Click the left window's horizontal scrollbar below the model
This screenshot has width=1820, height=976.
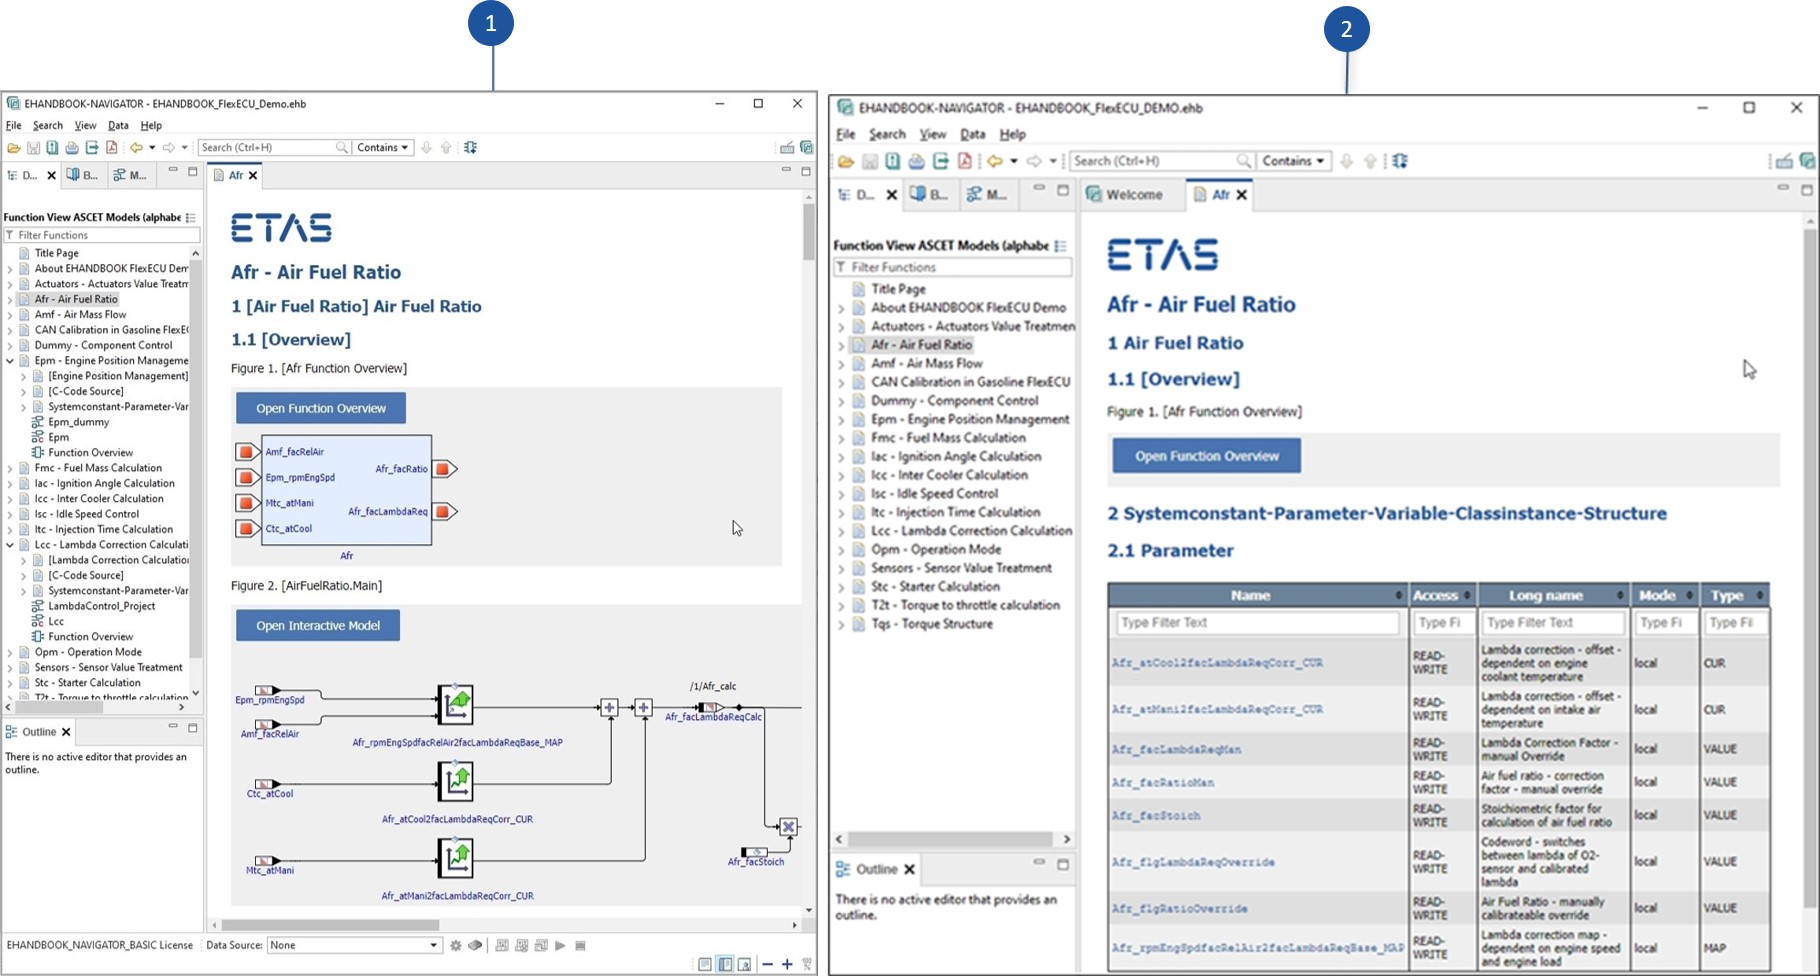330,925
